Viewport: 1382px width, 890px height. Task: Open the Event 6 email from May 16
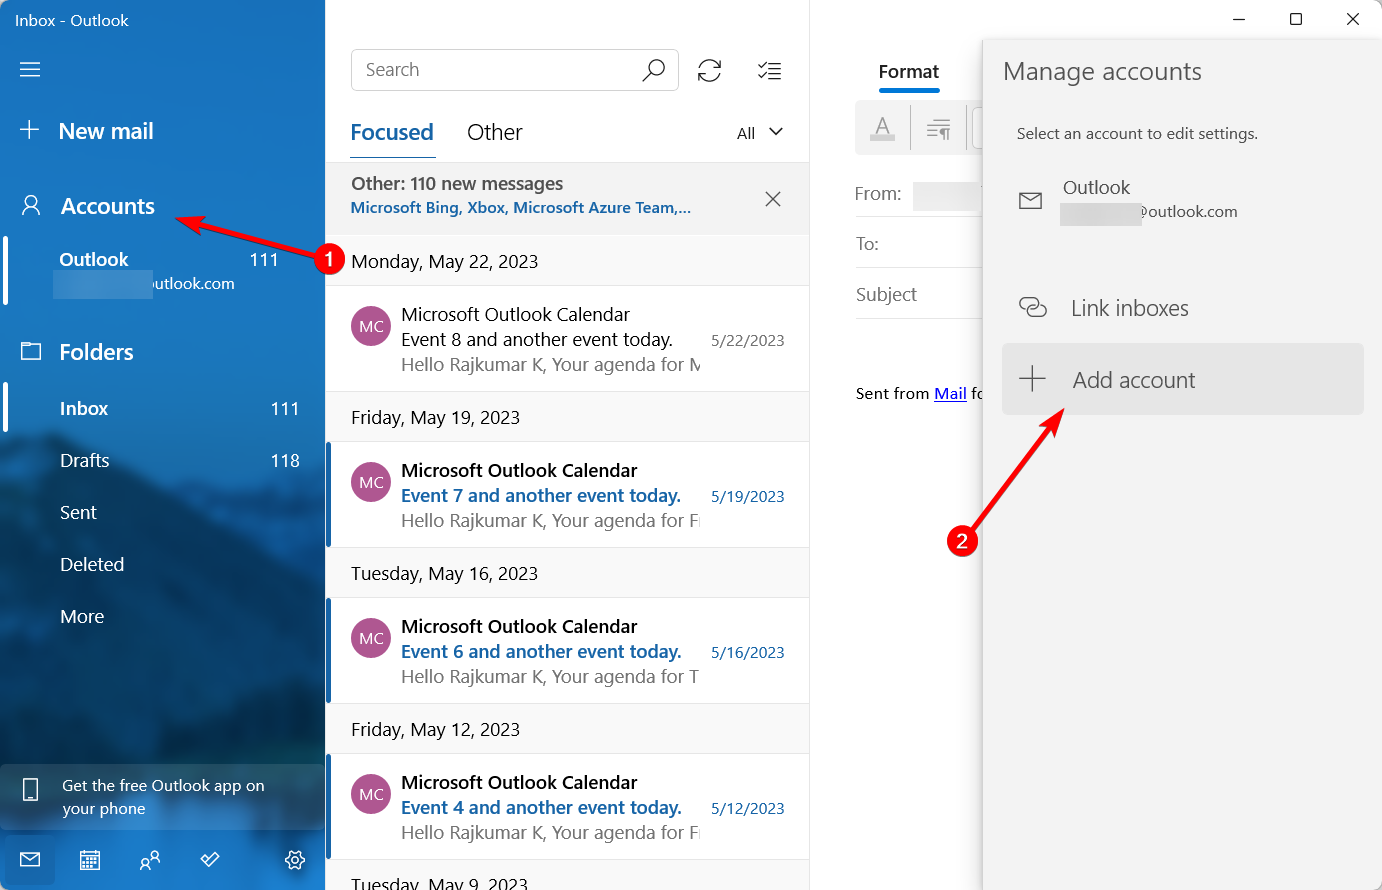tap(567, 651)
